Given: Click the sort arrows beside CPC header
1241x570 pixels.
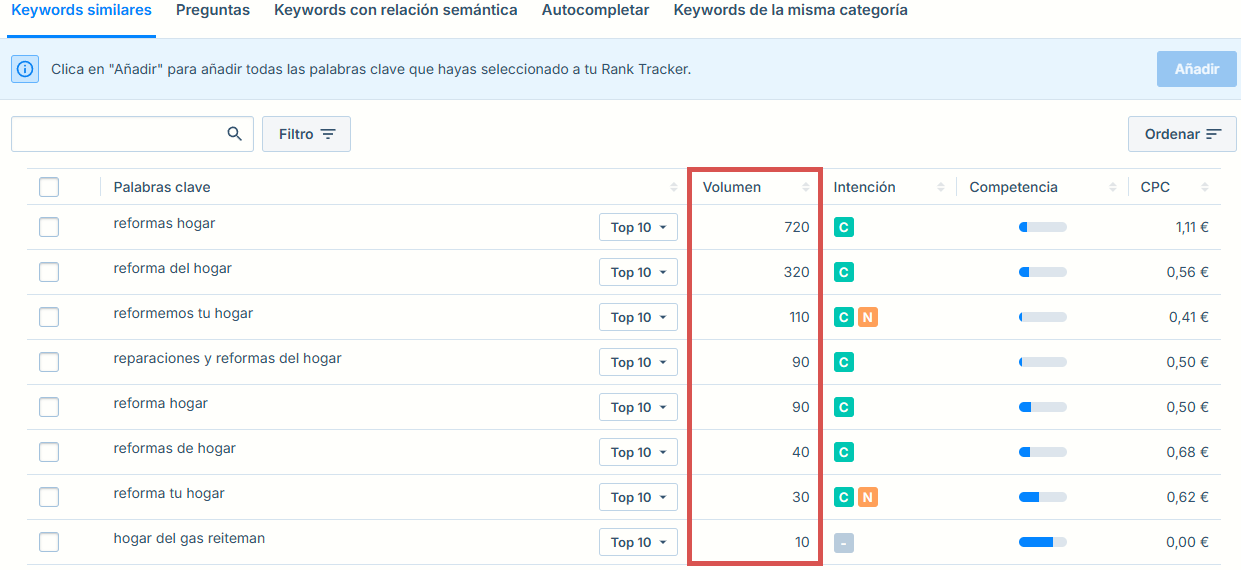Looking at the screenshot, I should point(1205,187).
